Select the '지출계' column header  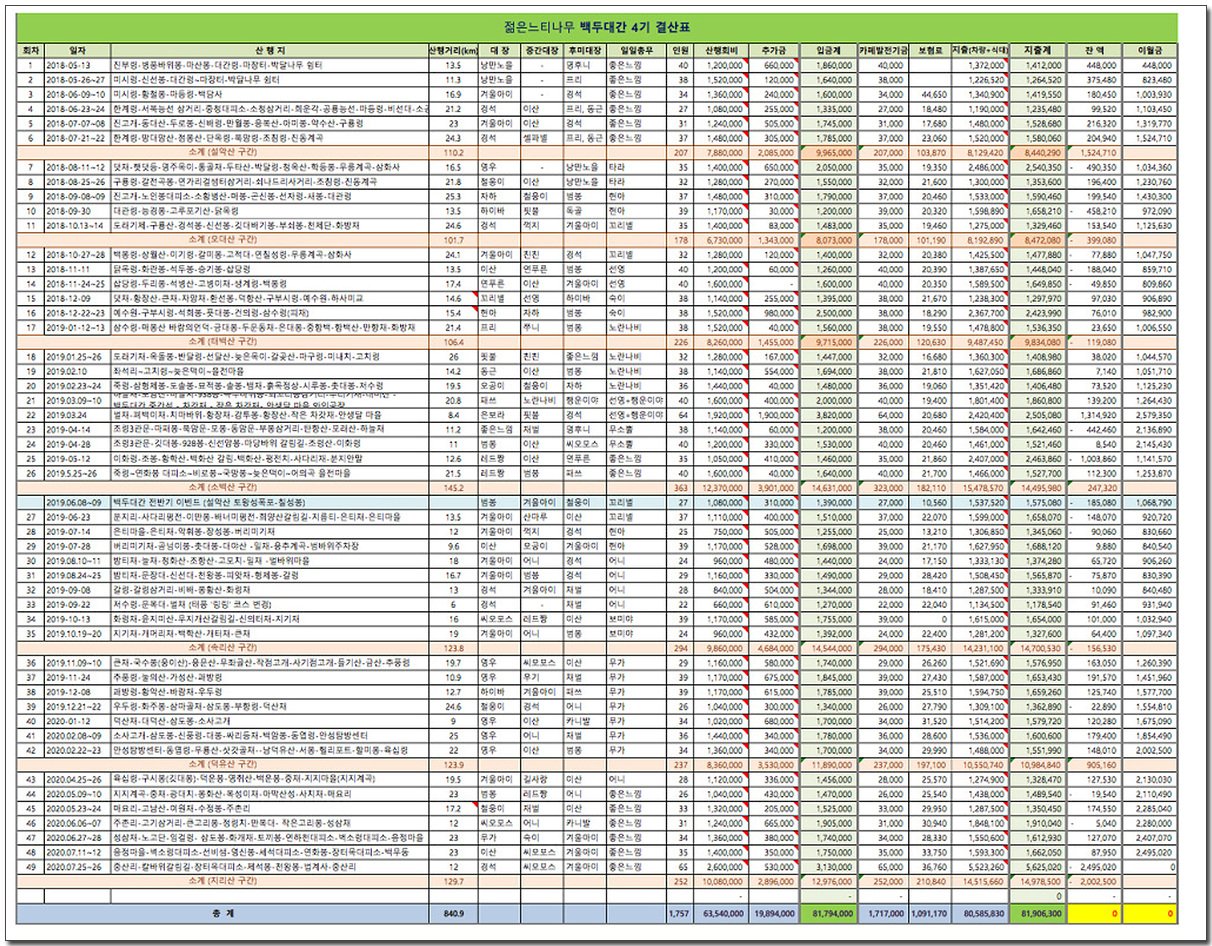[1037, 51]
